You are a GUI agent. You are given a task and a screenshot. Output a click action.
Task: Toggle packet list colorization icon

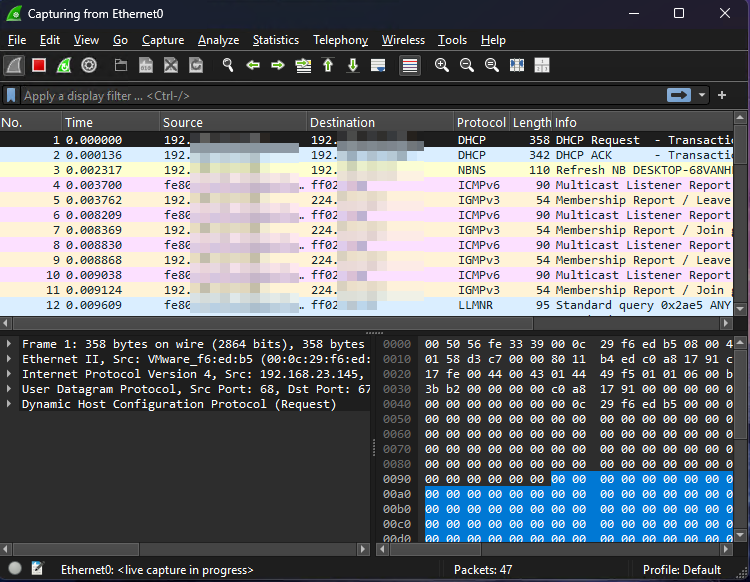point(410,65)
